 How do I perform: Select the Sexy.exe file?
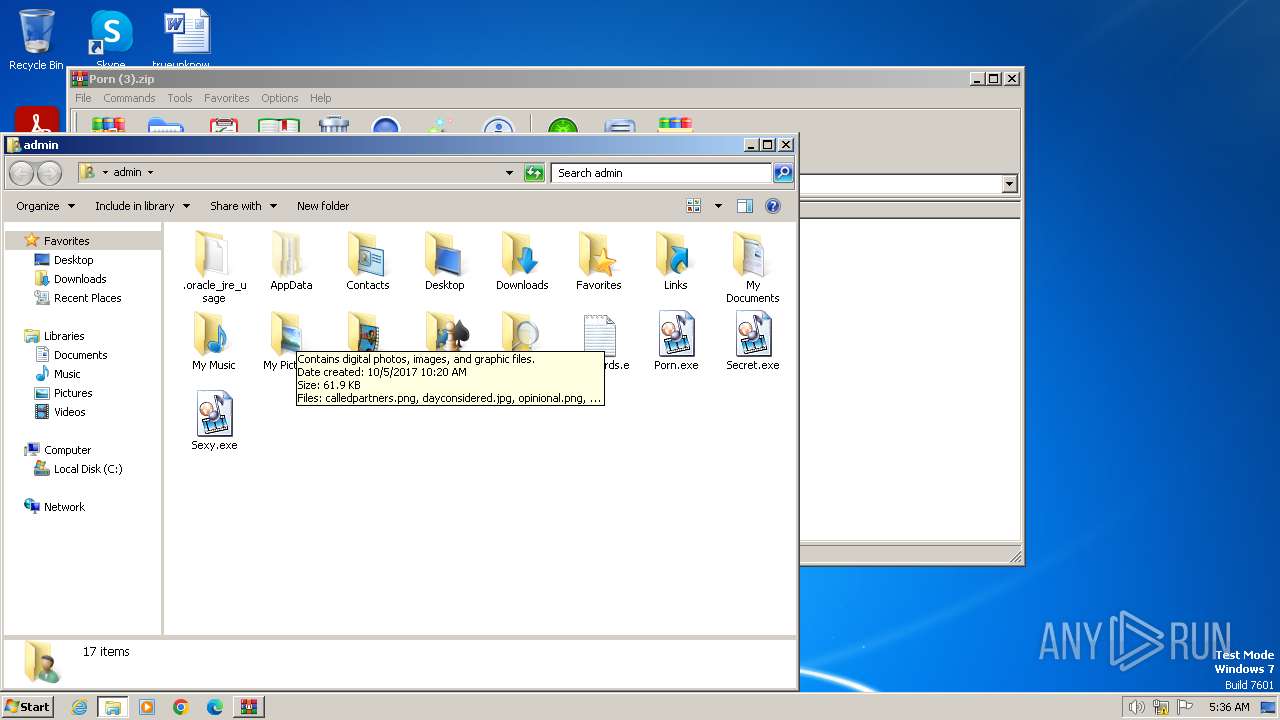(x=214, y=420)
